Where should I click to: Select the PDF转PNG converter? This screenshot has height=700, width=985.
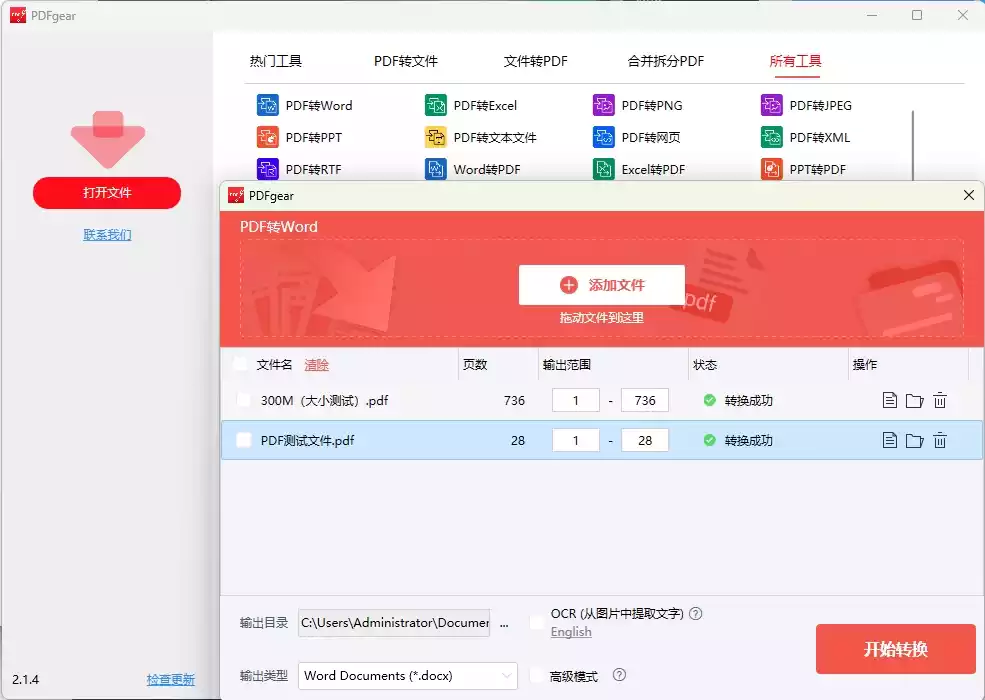[x=604, y=104]
